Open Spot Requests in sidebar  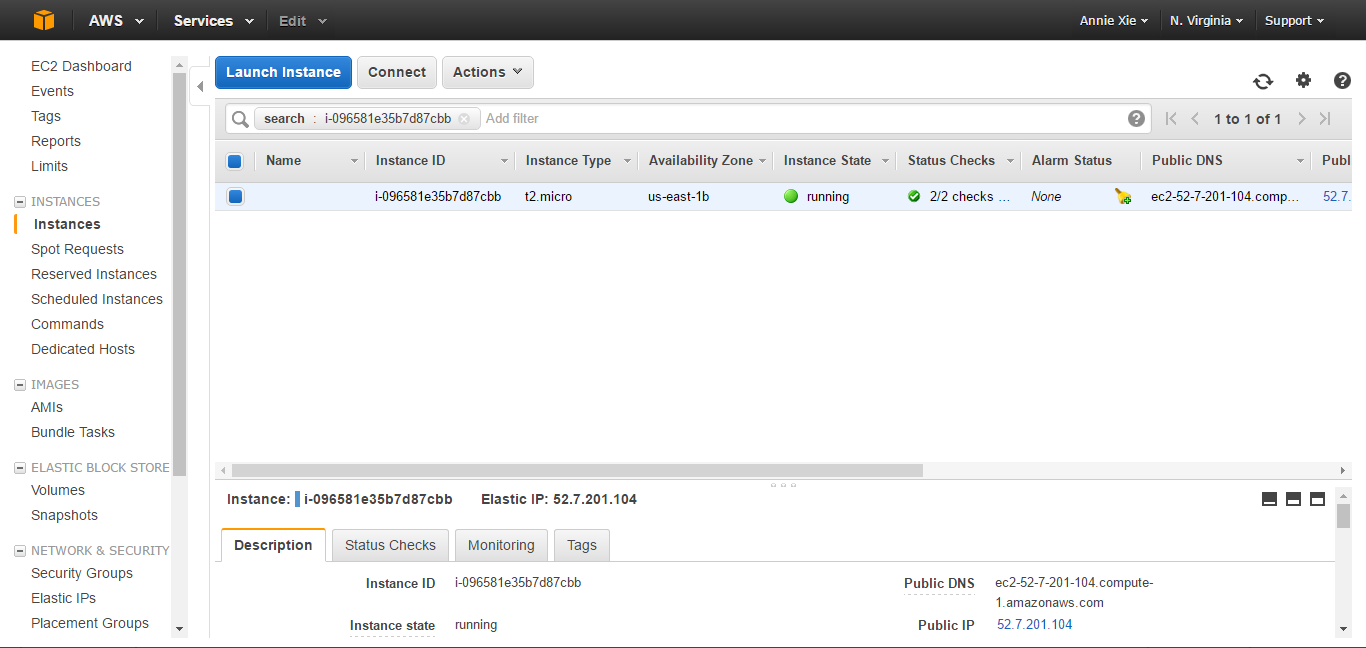point(77,249)
